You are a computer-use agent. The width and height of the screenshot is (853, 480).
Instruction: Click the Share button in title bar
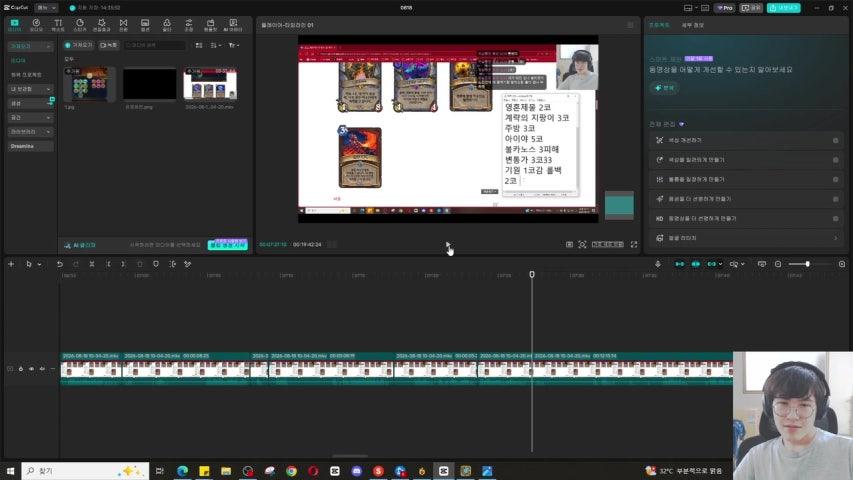[x=751, y=8]
